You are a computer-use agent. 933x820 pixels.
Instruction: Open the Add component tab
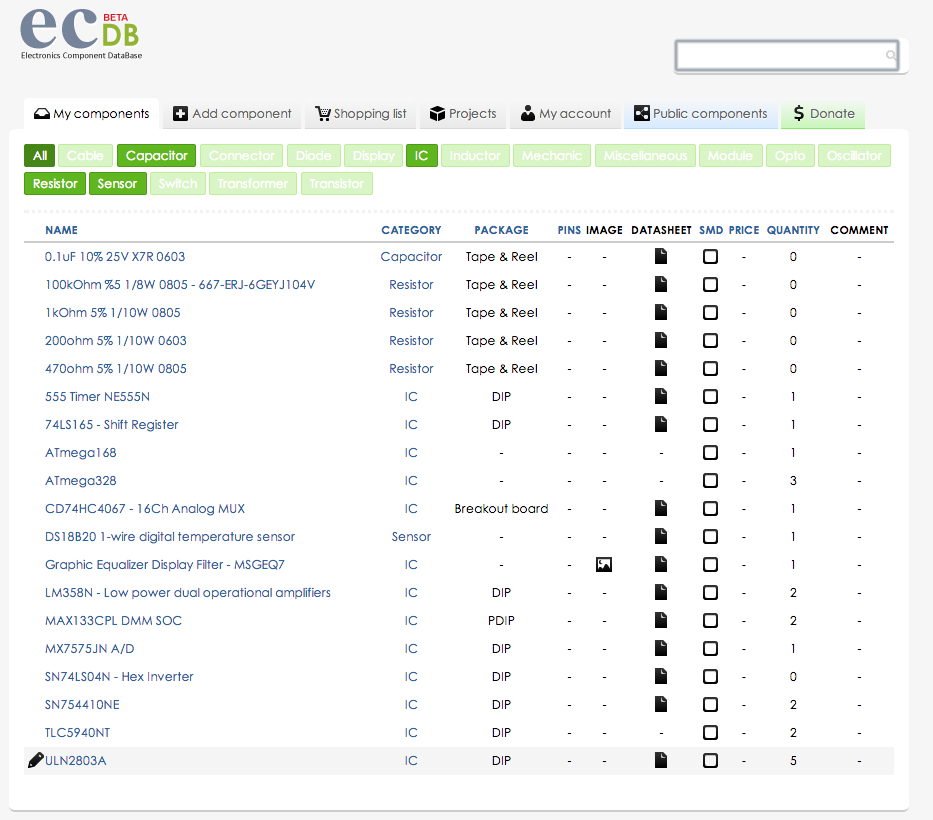(232, 114)
